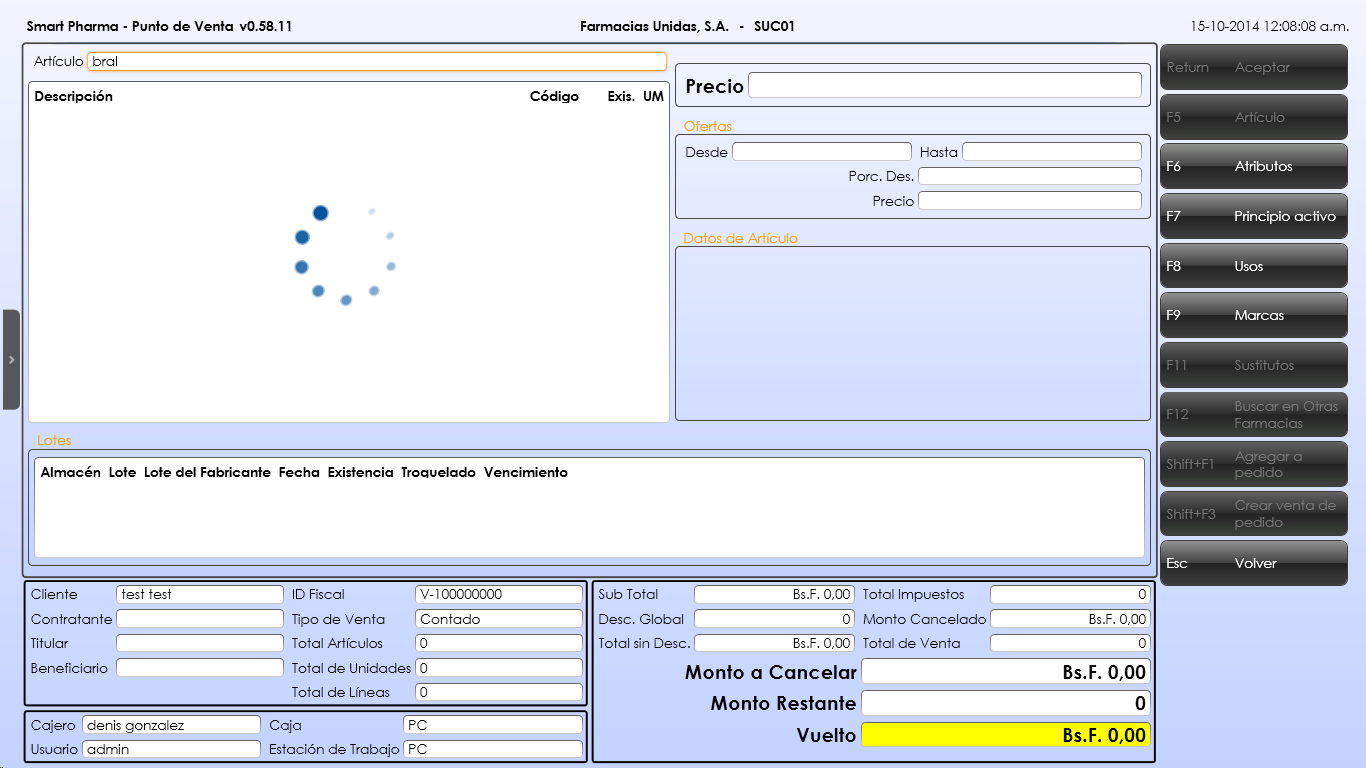The height and width of the screenshot is (768, 1366).
Task: Click the Datos de Artículo panel
Action: 913,333
